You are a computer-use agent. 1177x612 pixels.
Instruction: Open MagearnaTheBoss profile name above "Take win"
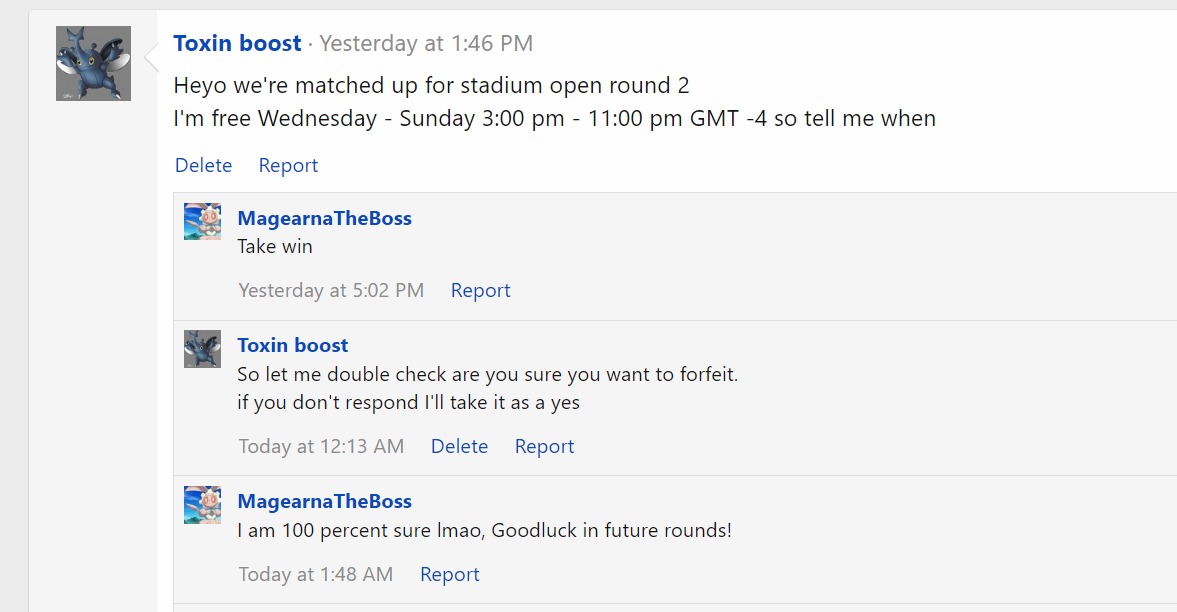point(324,218)
